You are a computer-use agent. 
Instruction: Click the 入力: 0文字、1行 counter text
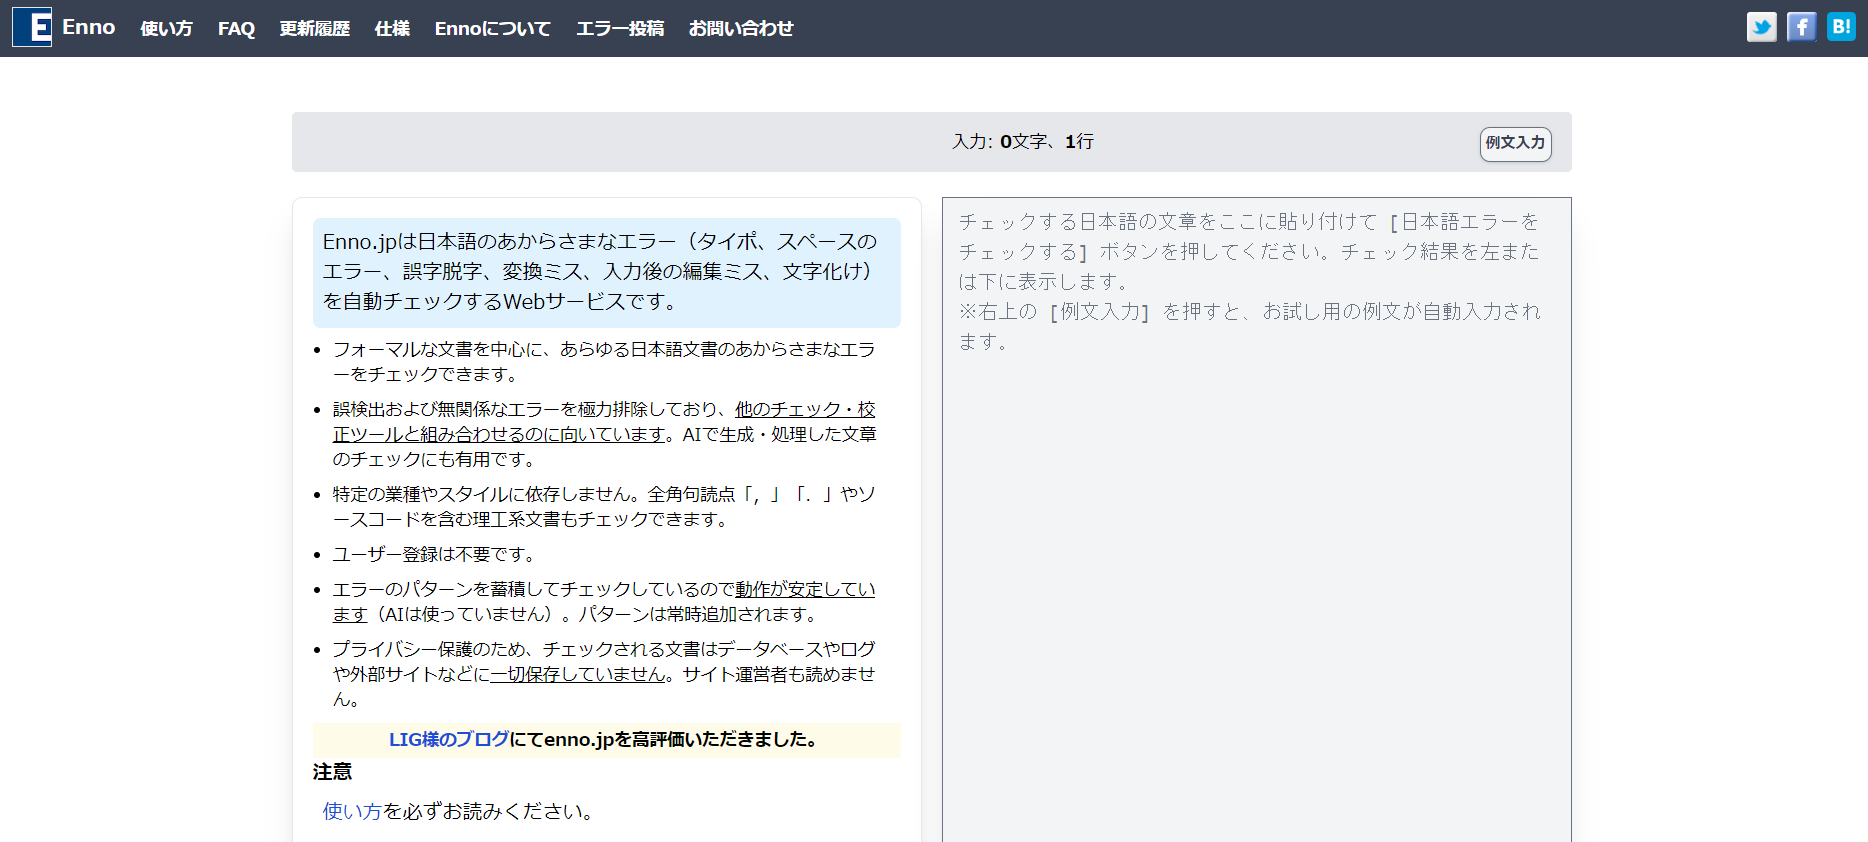click(x=1023, y=142)
